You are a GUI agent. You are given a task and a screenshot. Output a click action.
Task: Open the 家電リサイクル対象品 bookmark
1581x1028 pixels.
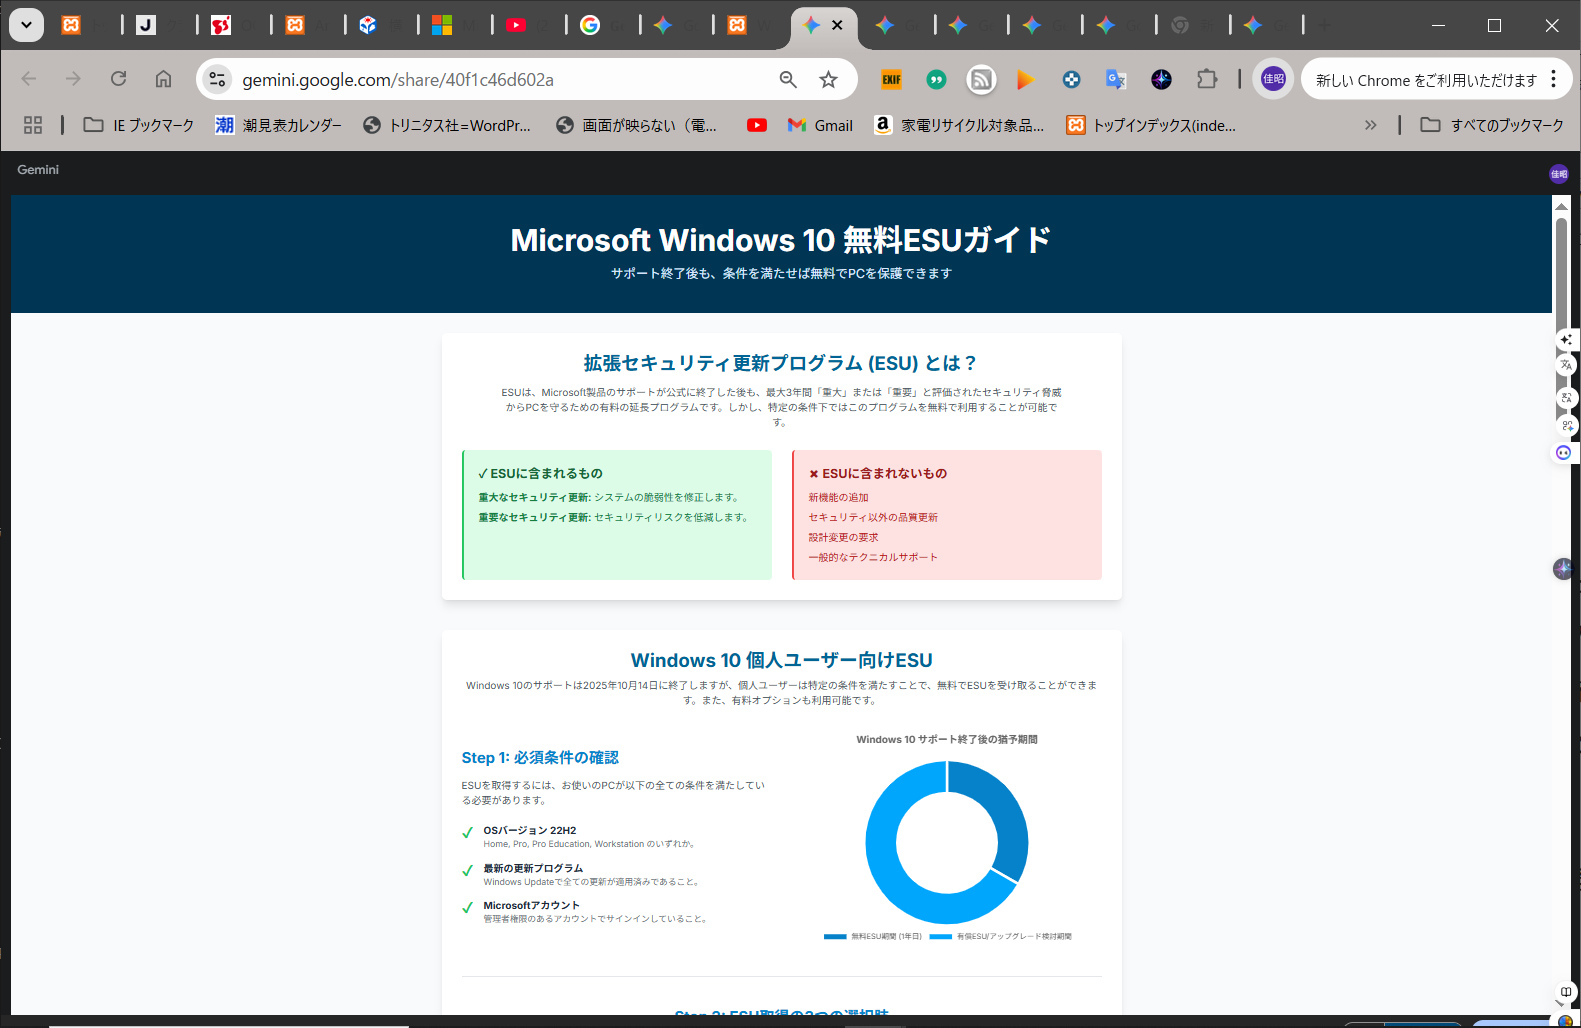(959, 125)
